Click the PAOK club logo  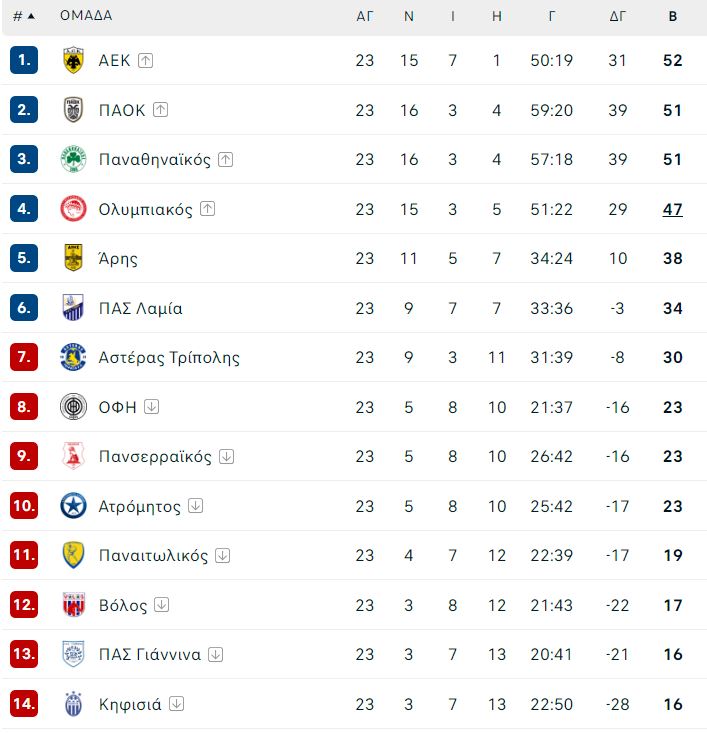73,110
